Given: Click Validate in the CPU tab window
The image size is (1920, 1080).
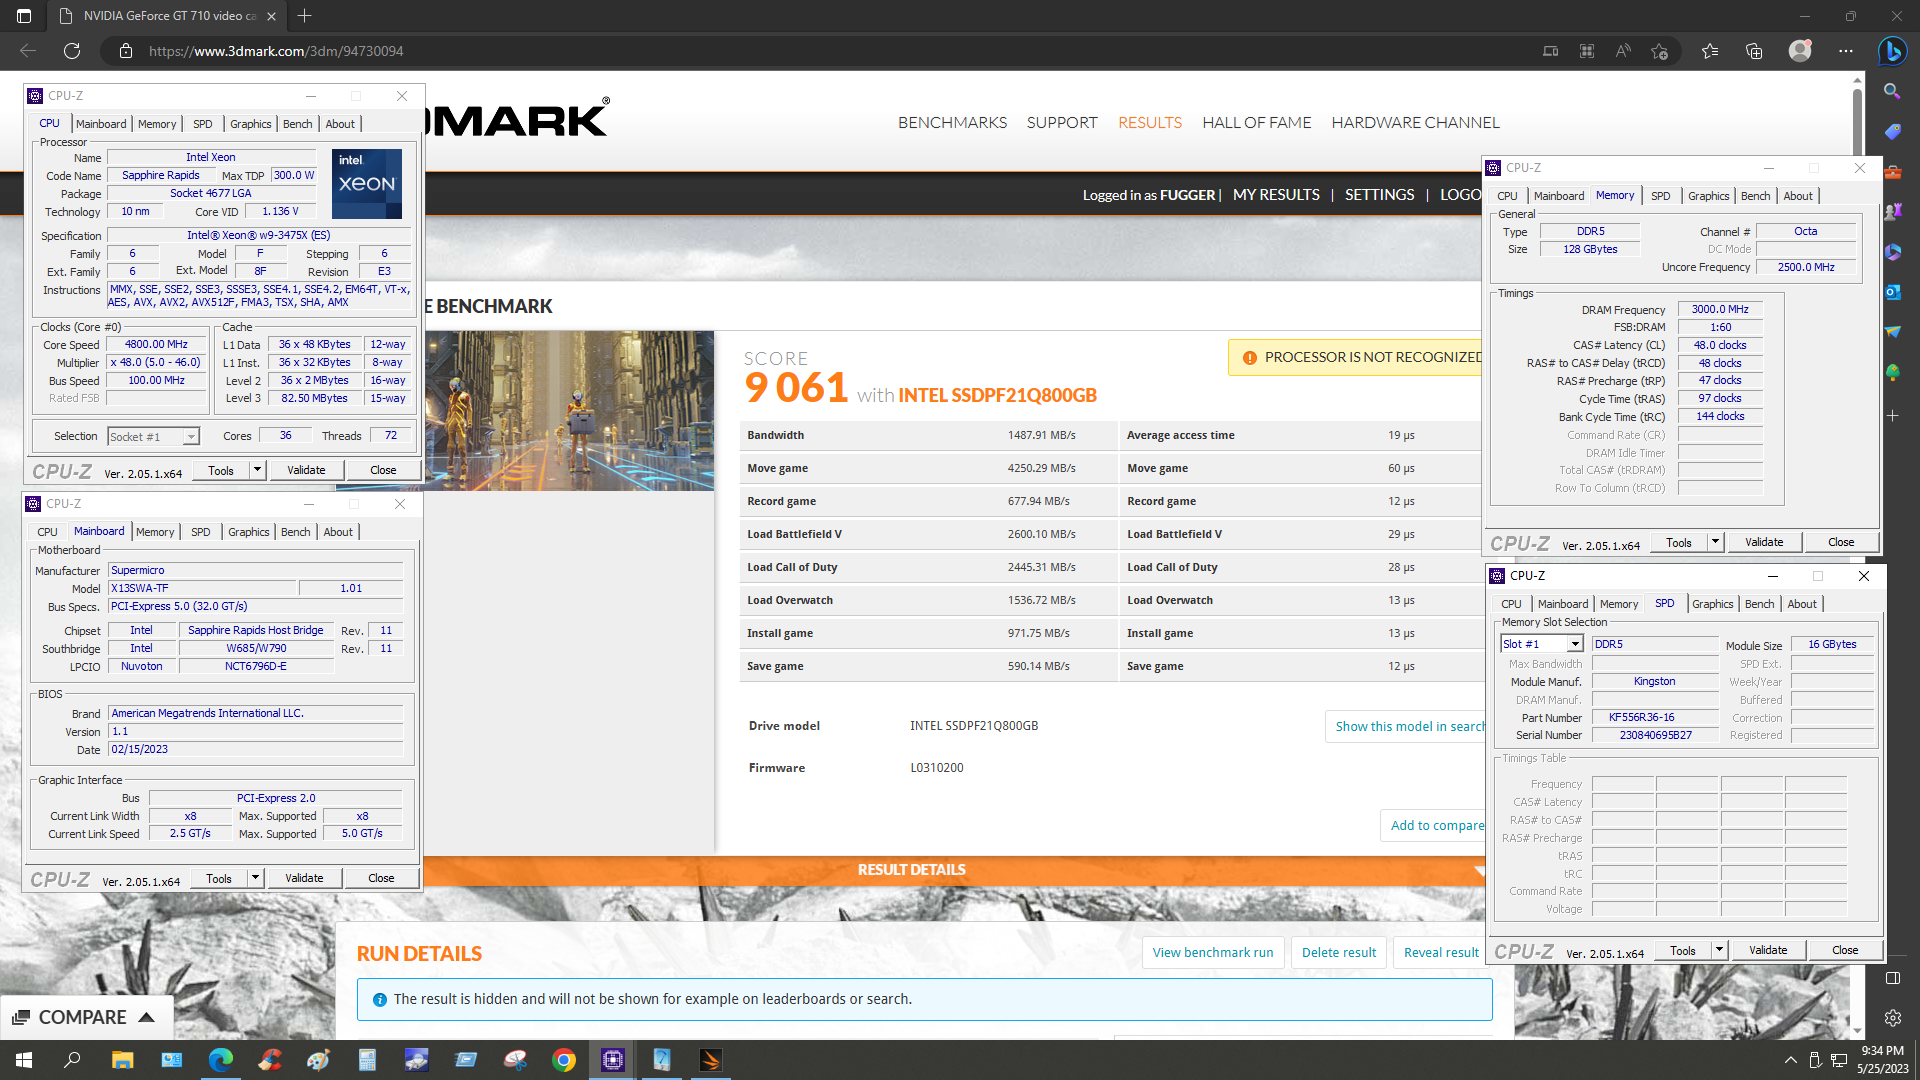Looking at the screenshot, I should (x=306, y=470).
